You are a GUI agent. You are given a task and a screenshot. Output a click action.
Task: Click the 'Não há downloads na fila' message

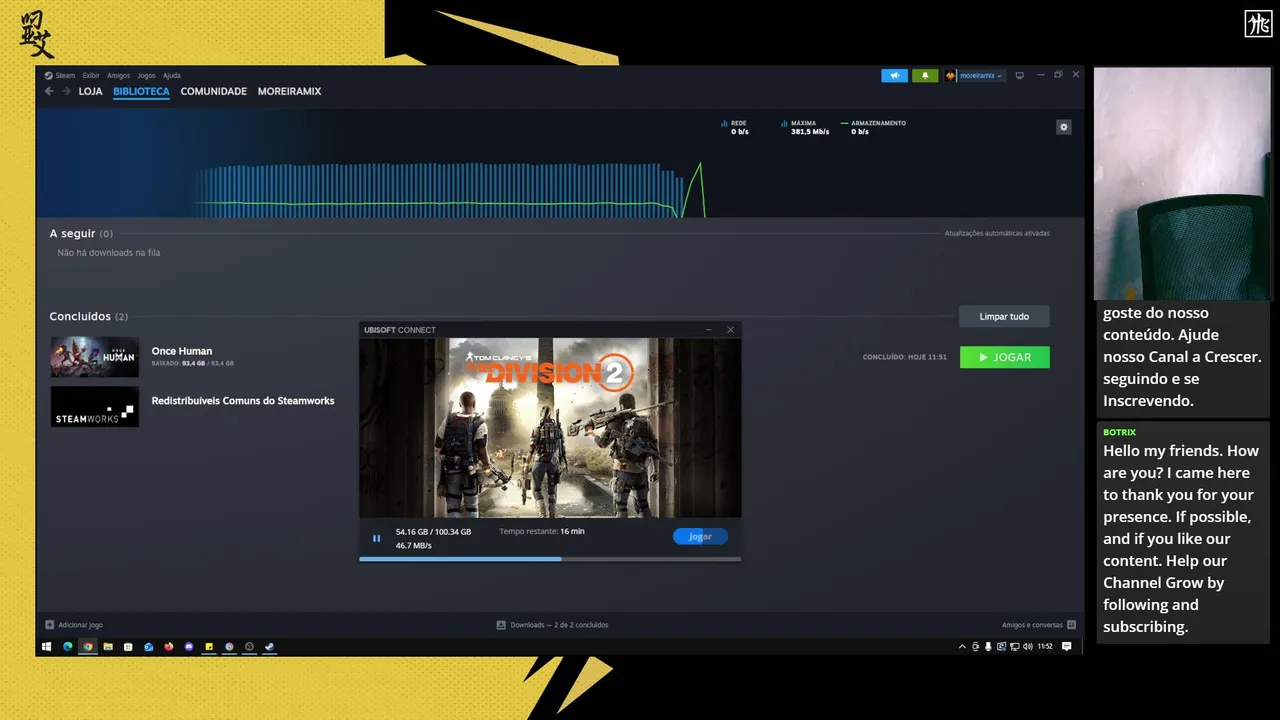tap(109, 253)
